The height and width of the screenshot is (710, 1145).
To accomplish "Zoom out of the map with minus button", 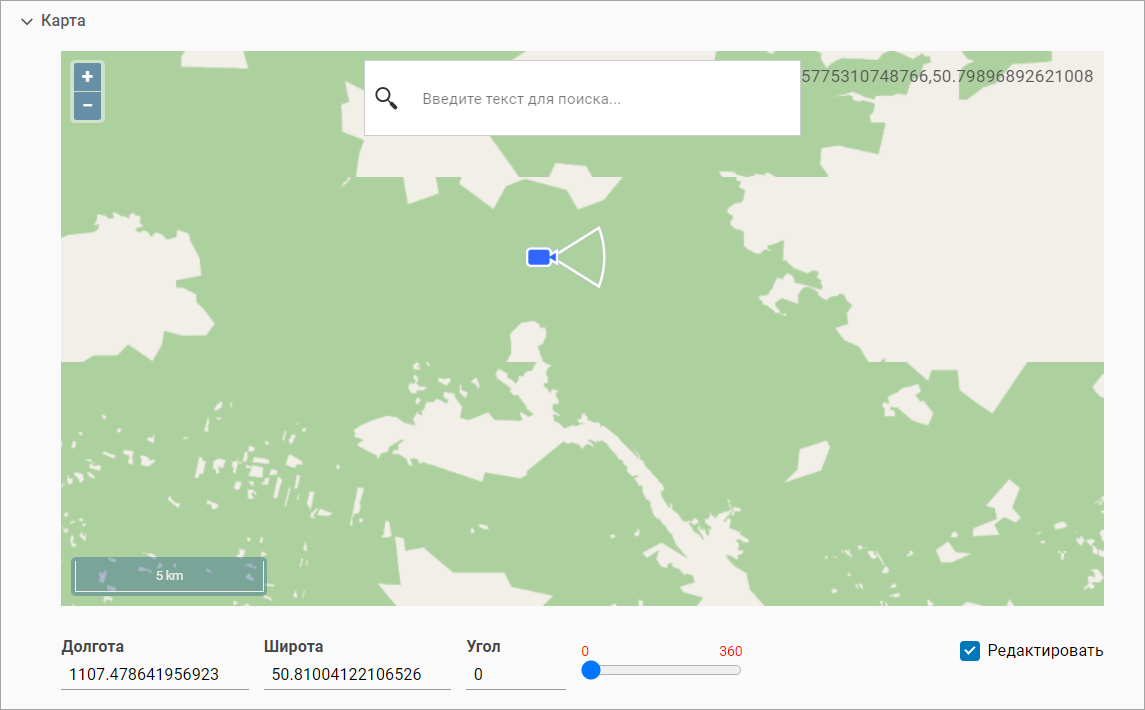I will click(87, 105).
